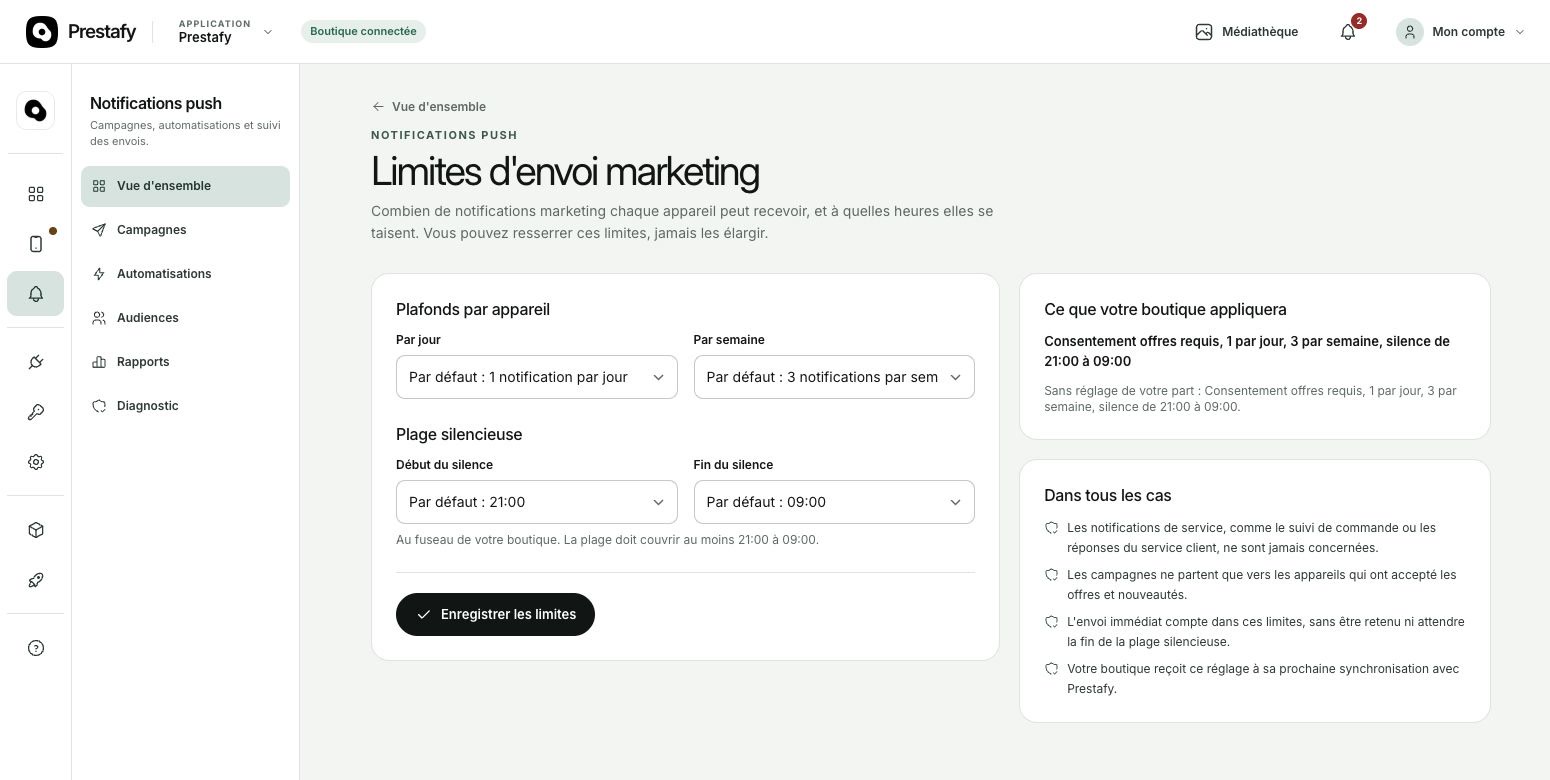Expand the Fin du silence dropdown
The height and width of the screenshot is (780, 1550).
(834, 502)
